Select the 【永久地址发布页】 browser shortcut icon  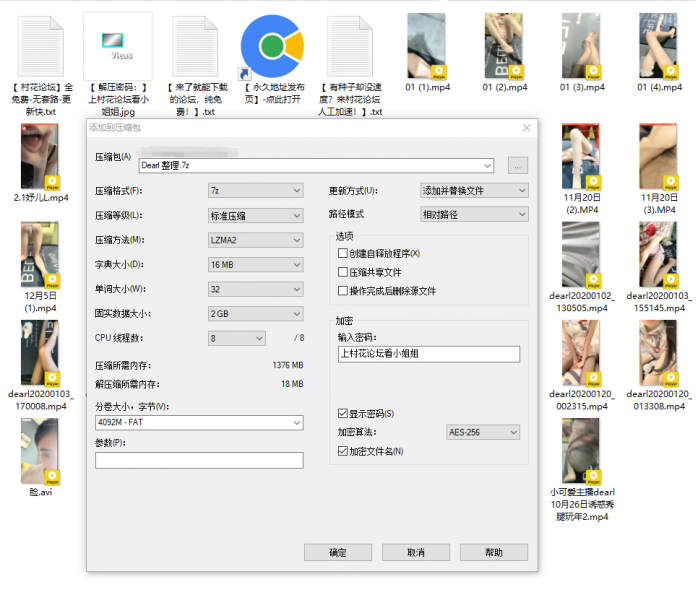[x=272, y=46]
